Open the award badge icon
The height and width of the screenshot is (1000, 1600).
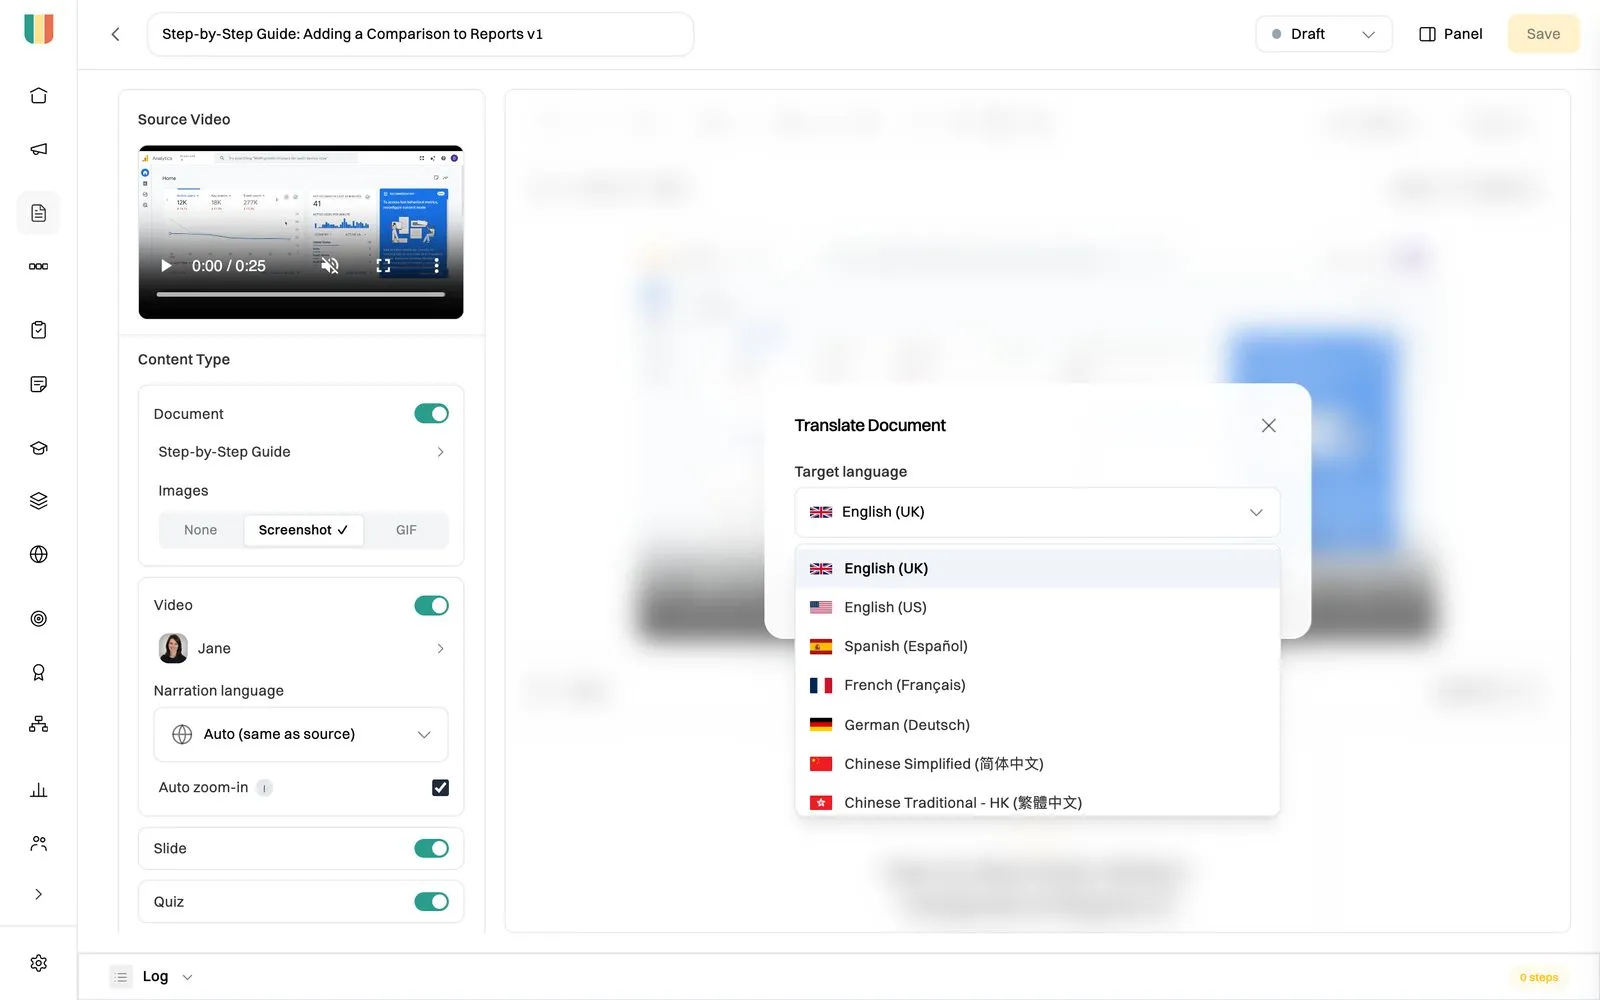click(x=39, y=672)
